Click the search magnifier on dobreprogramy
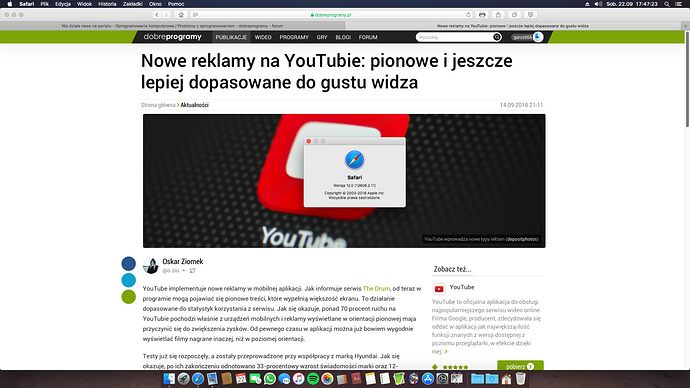This screenshot has height=388, width=690. click(497, 37)
